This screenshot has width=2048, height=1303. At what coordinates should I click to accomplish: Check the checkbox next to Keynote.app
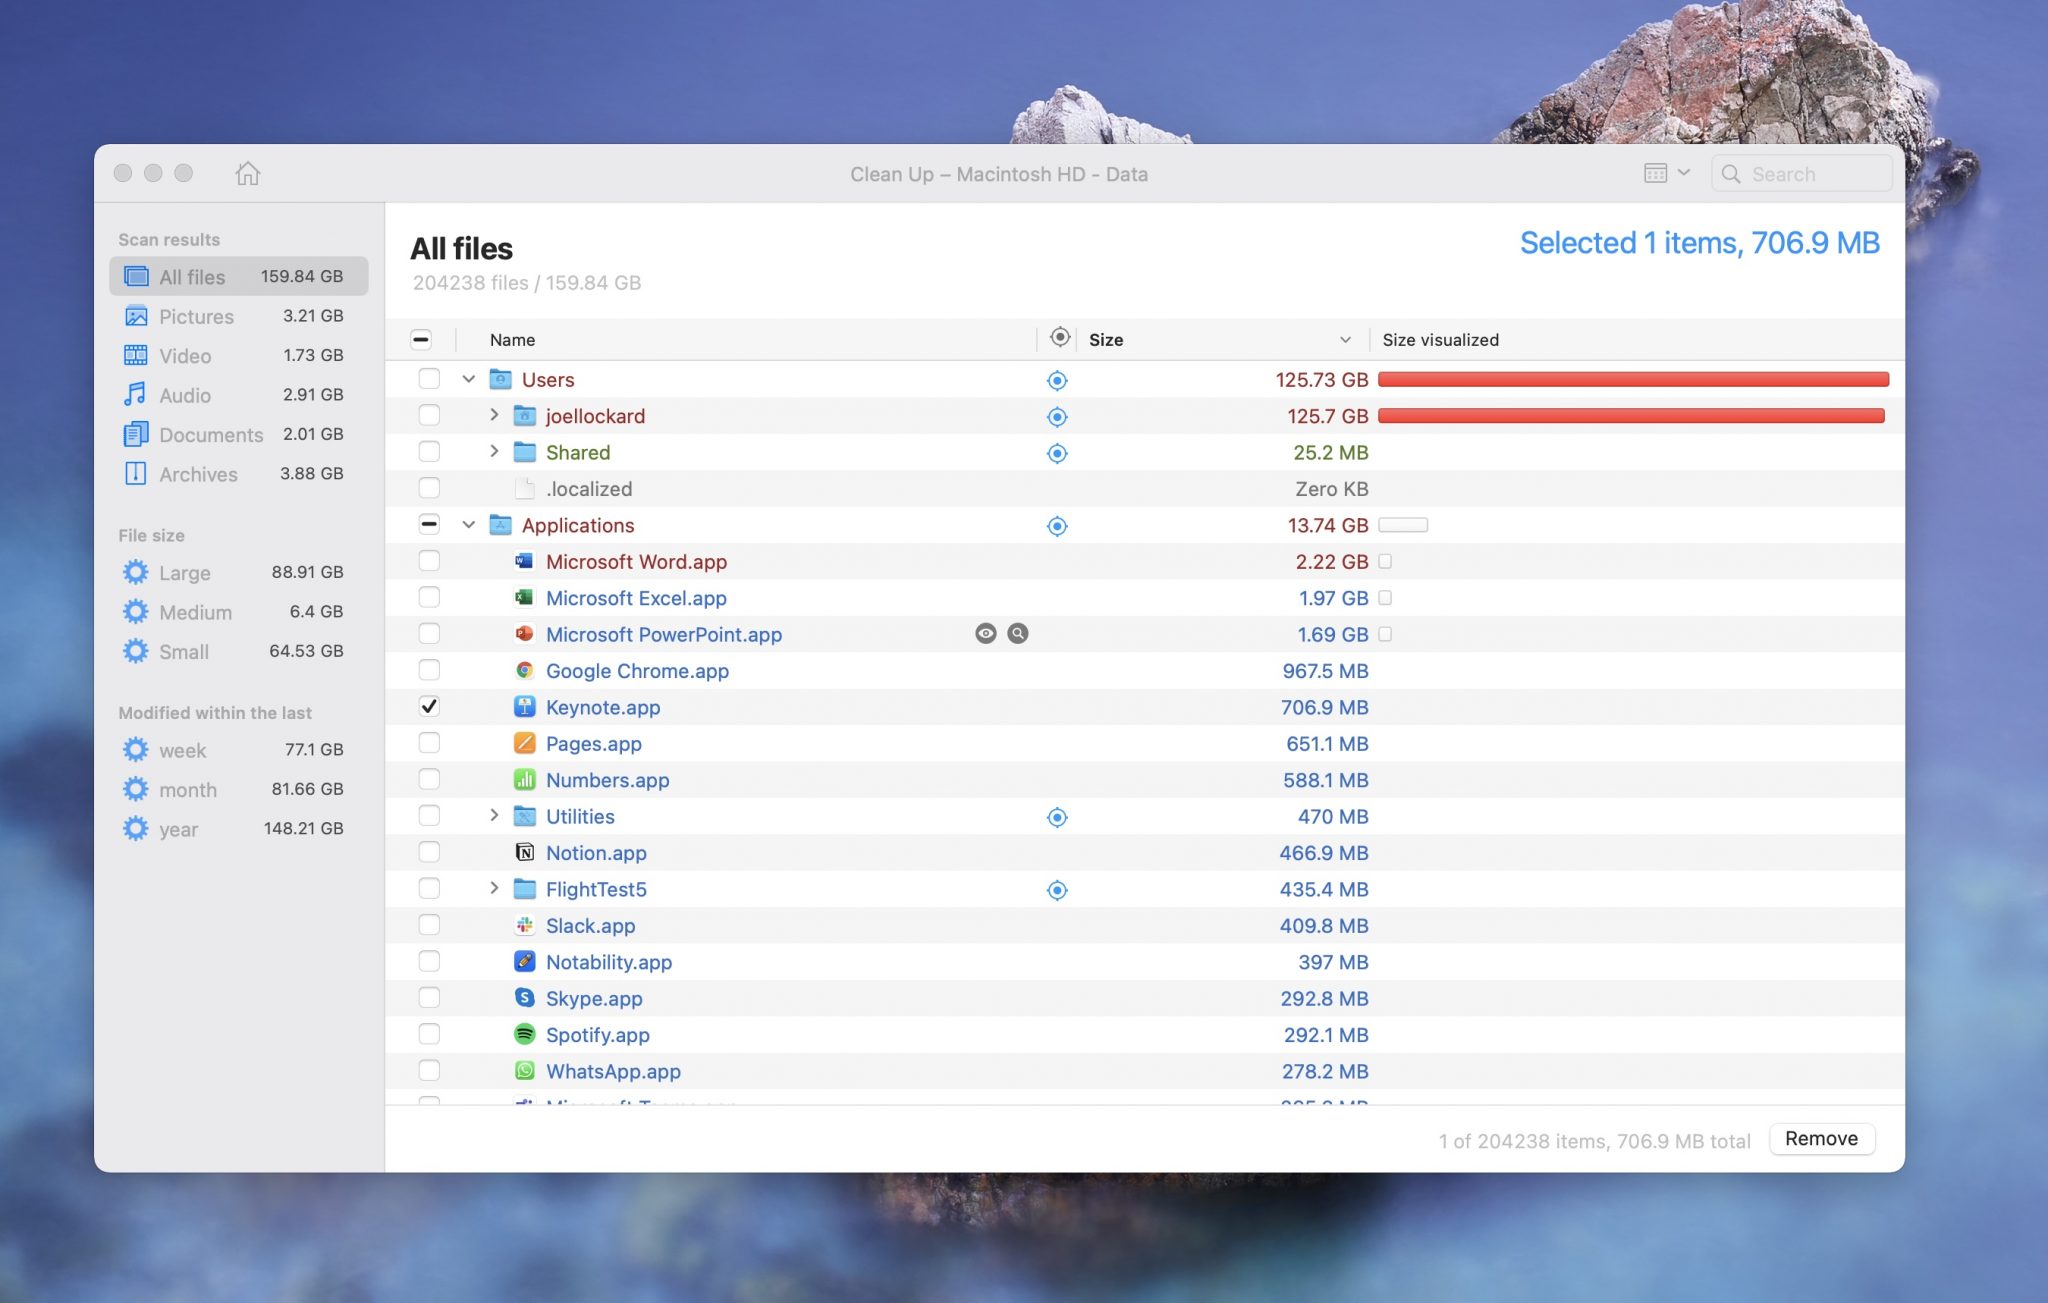[x=428, y=706]
